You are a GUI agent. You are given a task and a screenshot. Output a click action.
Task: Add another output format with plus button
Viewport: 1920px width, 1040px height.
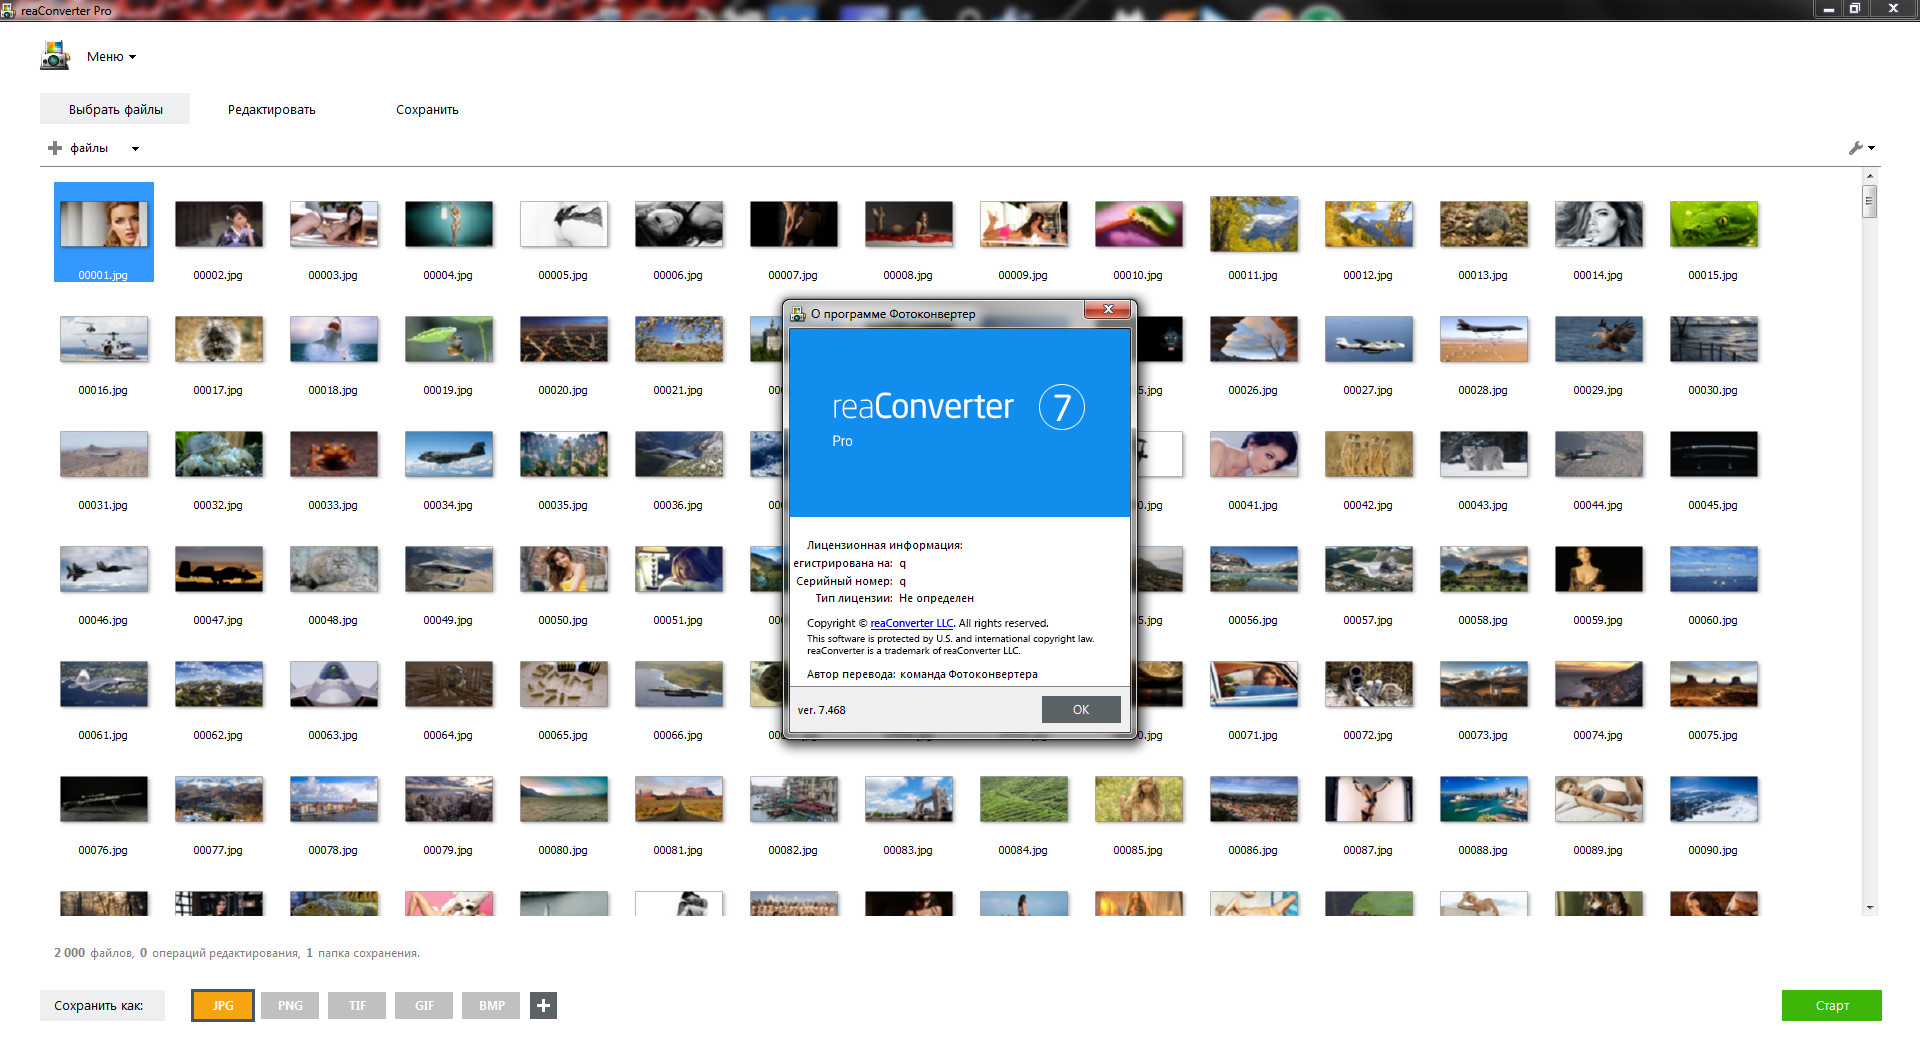coord(543,1006)
